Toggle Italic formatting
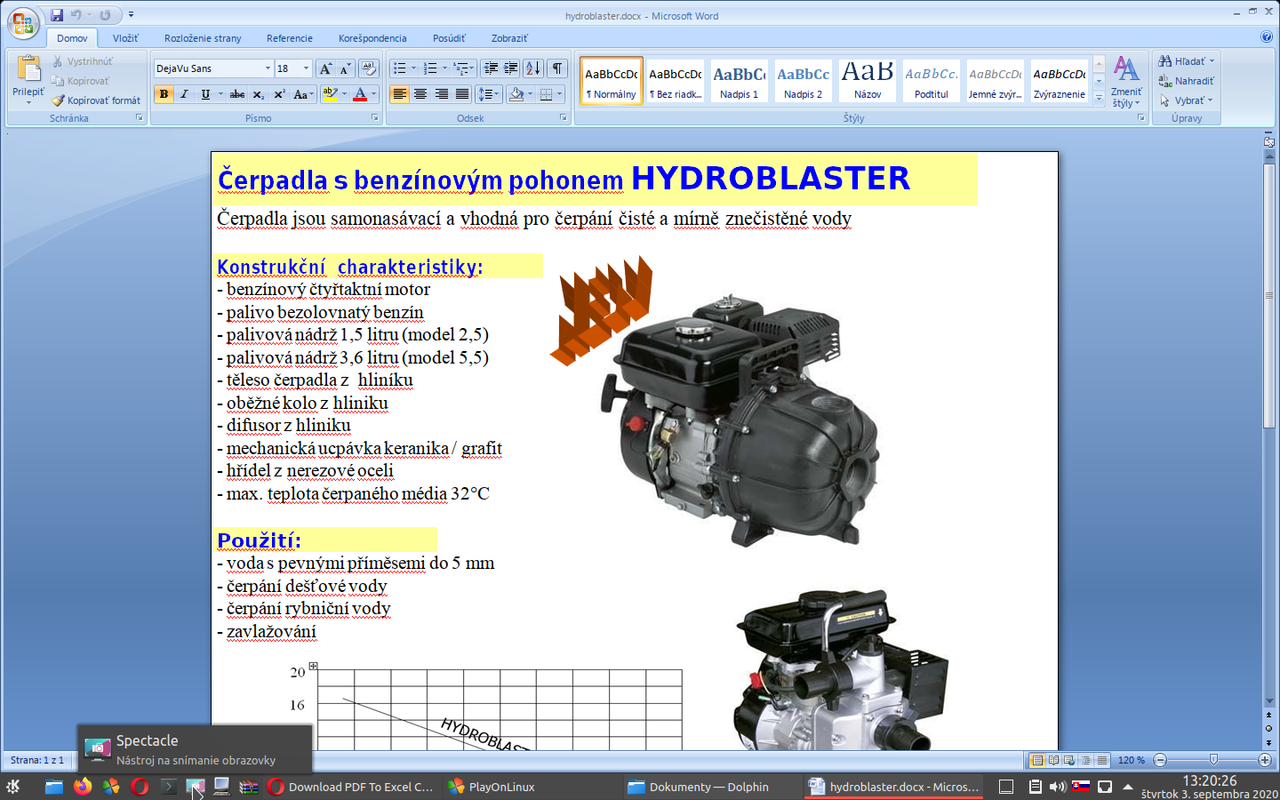 (x=184, y=95)
